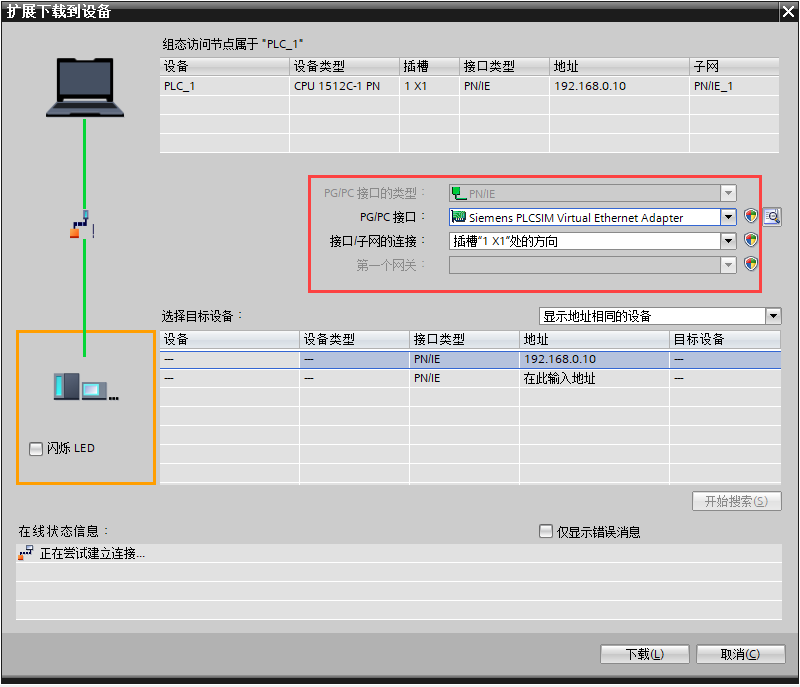
Task: Click the shield icon beside 接口/子网的连接
Action: 751,240
